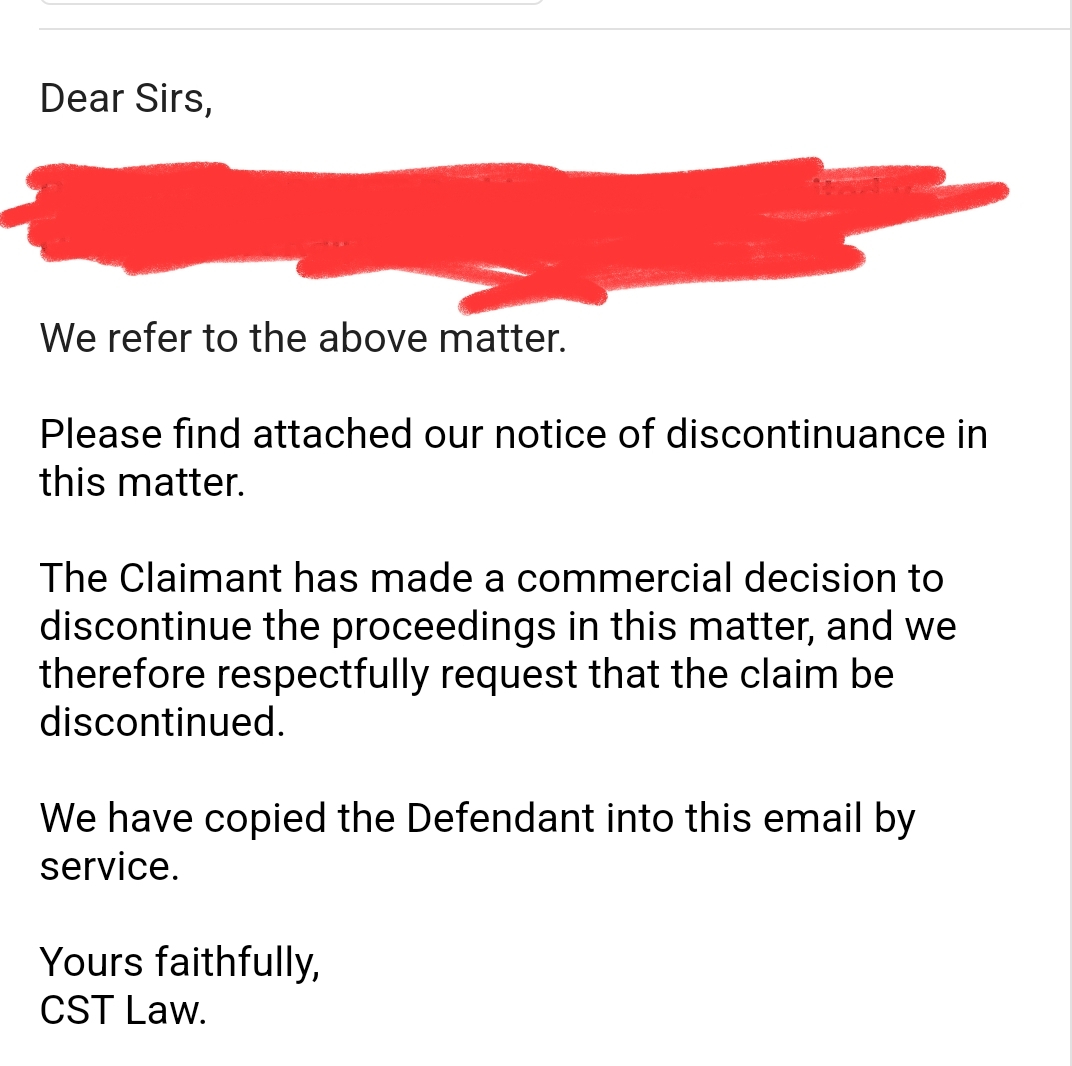Click the word "service." at paragraph end
The image size is (1072, 1066).
[x=109, y=866]
